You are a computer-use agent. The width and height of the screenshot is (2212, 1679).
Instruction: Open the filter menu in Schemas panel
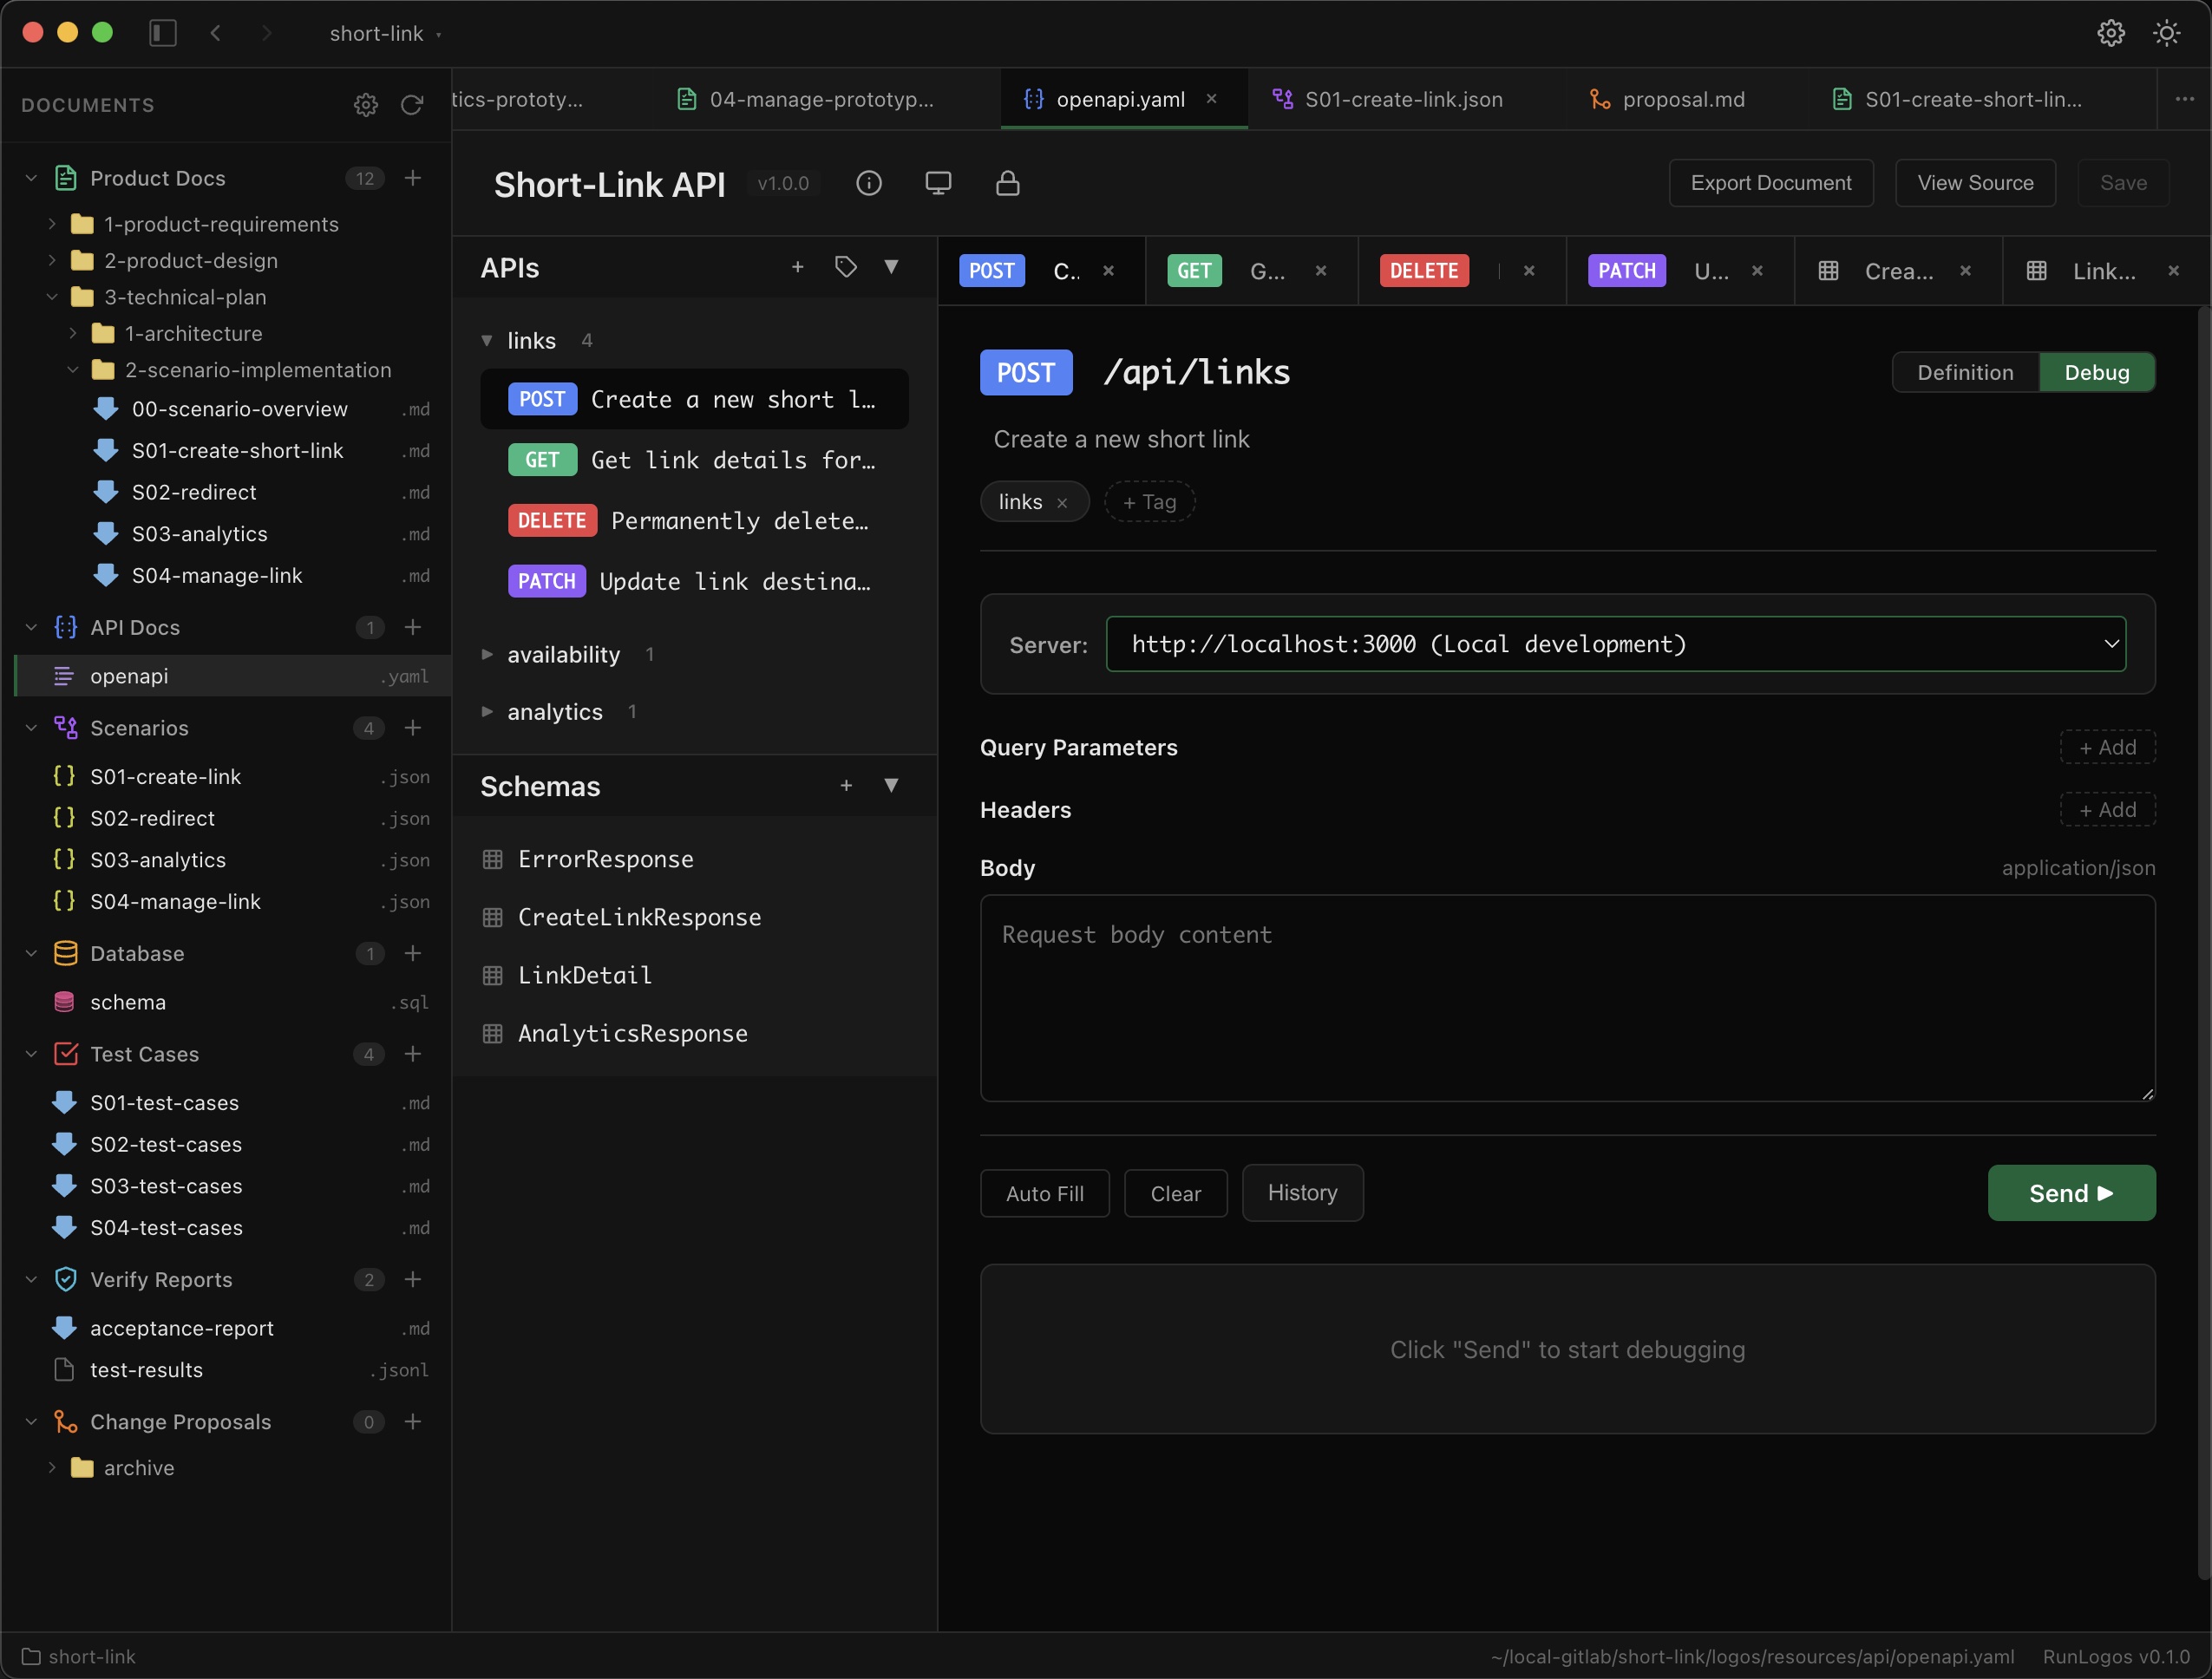pos(891,786)
